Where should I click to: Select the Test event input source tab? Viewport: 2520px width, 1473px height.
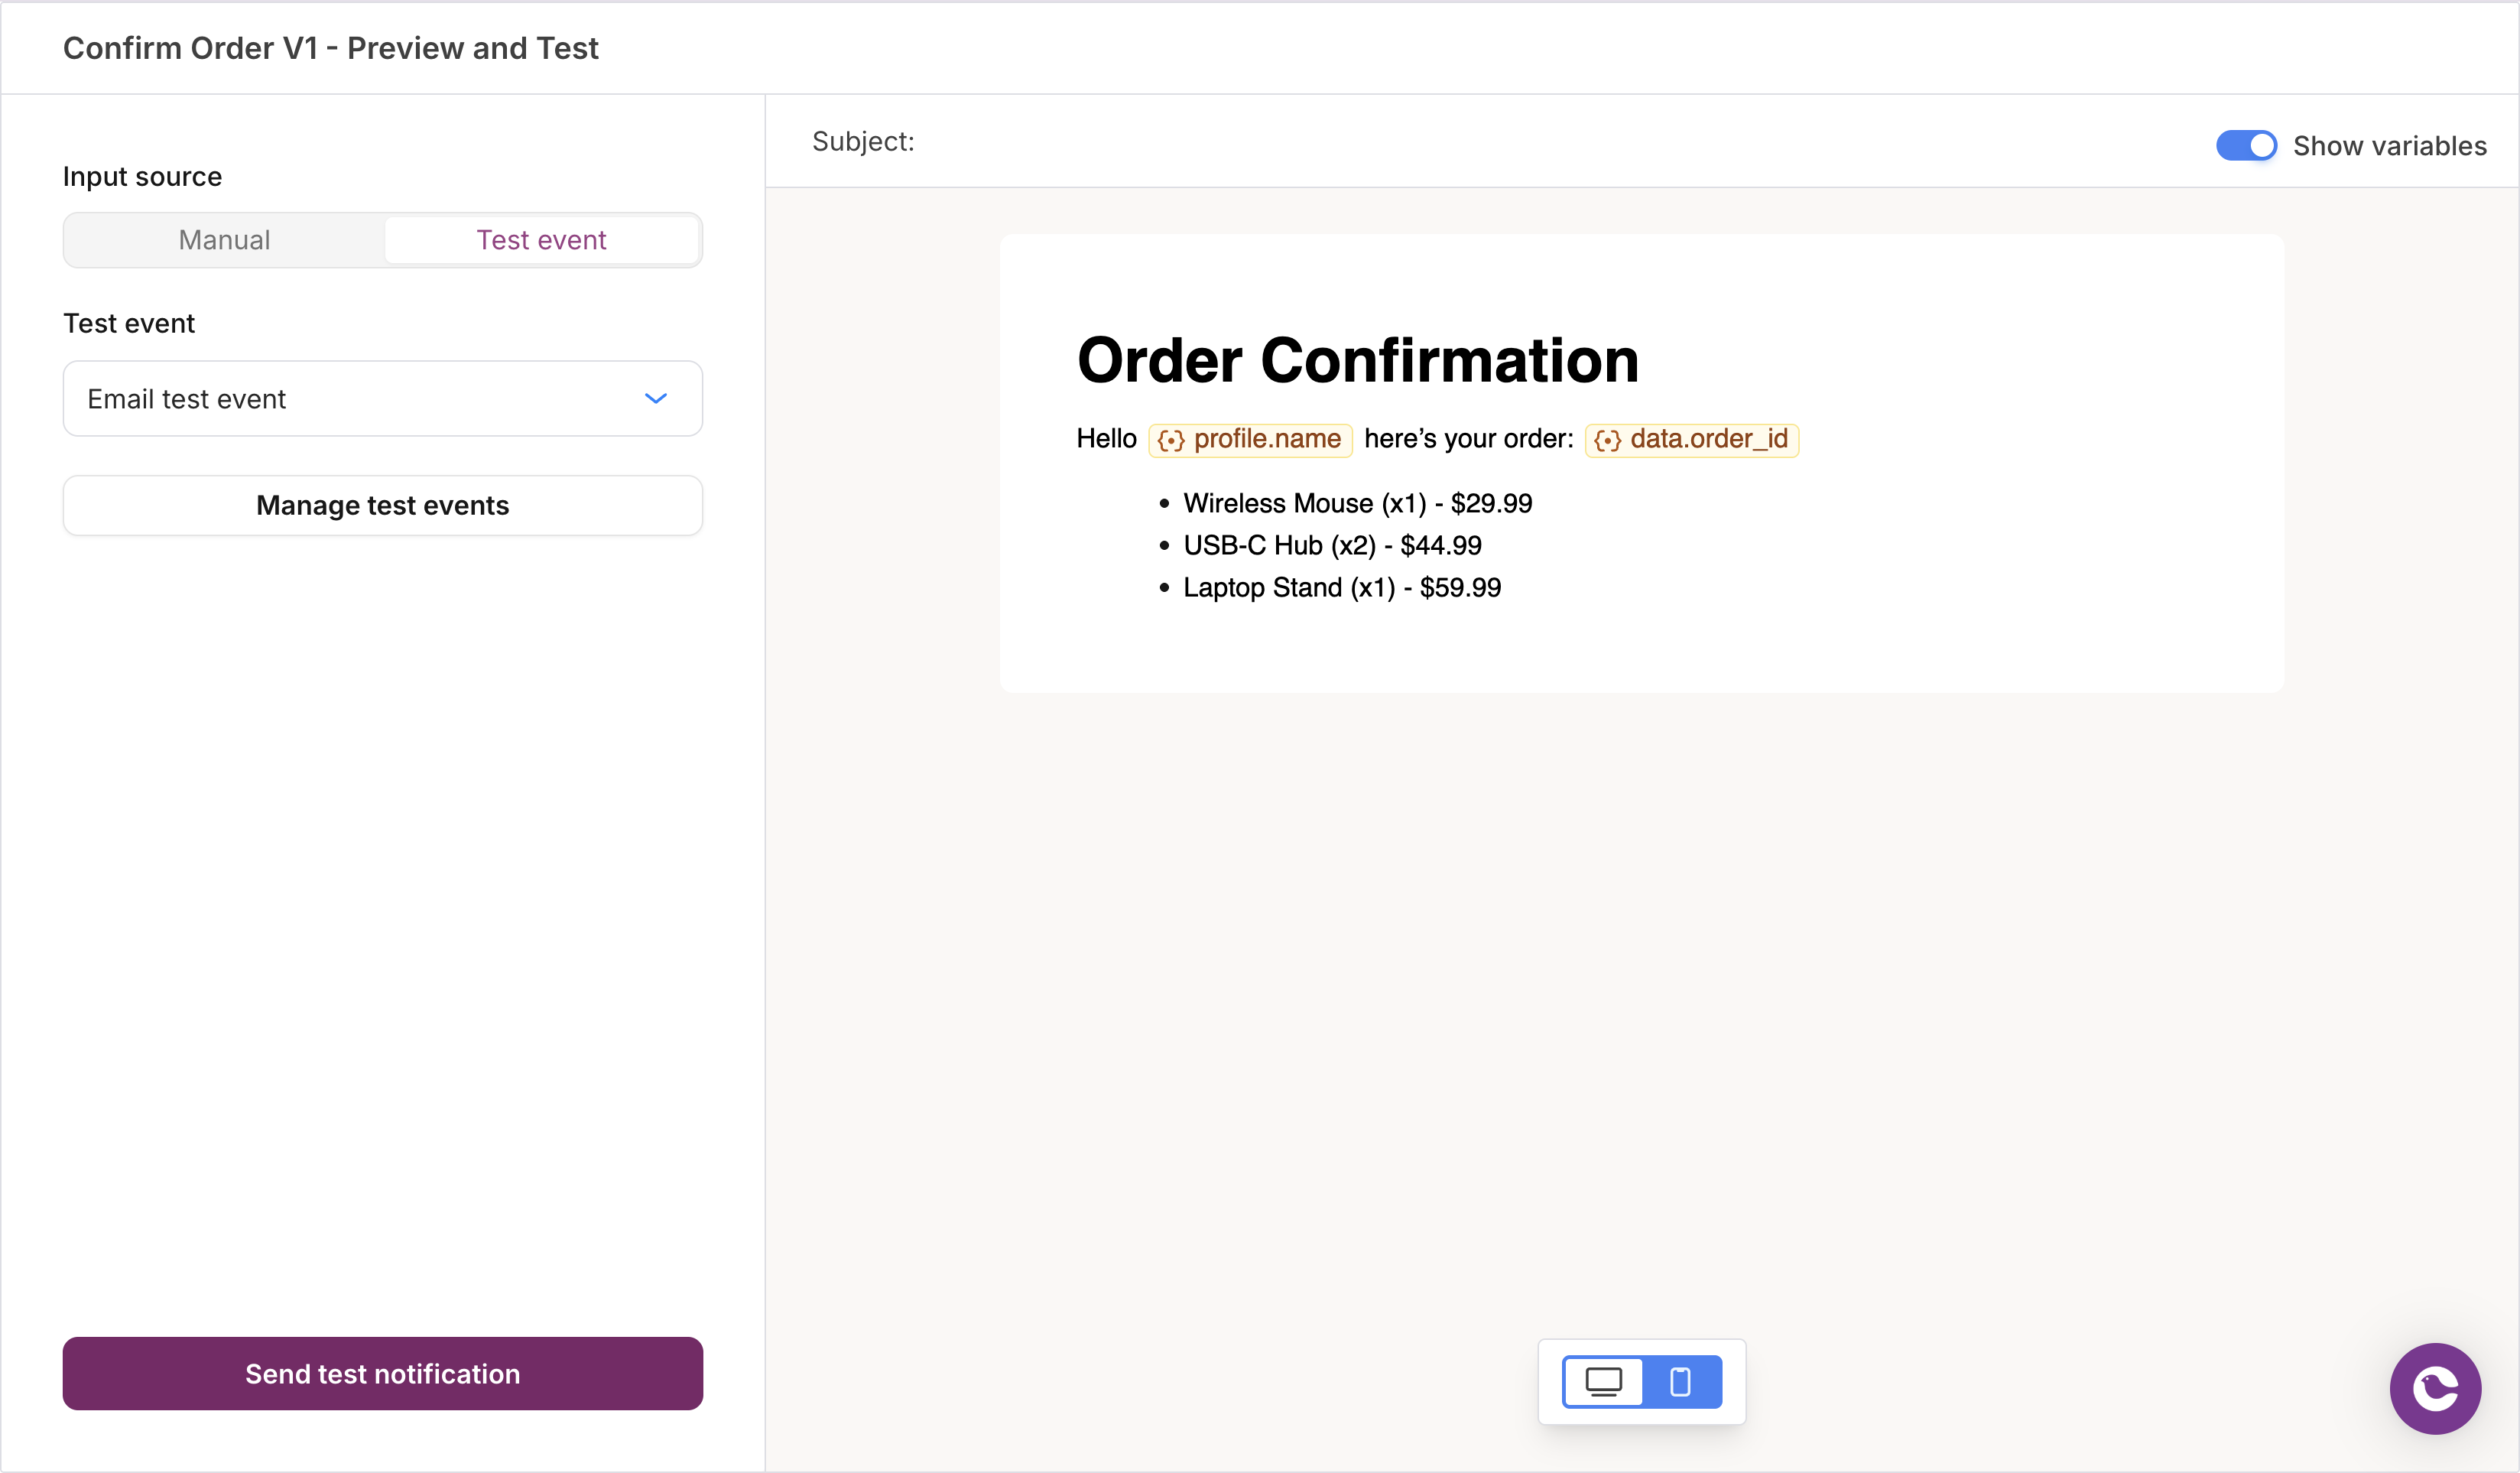click(541, 240)
